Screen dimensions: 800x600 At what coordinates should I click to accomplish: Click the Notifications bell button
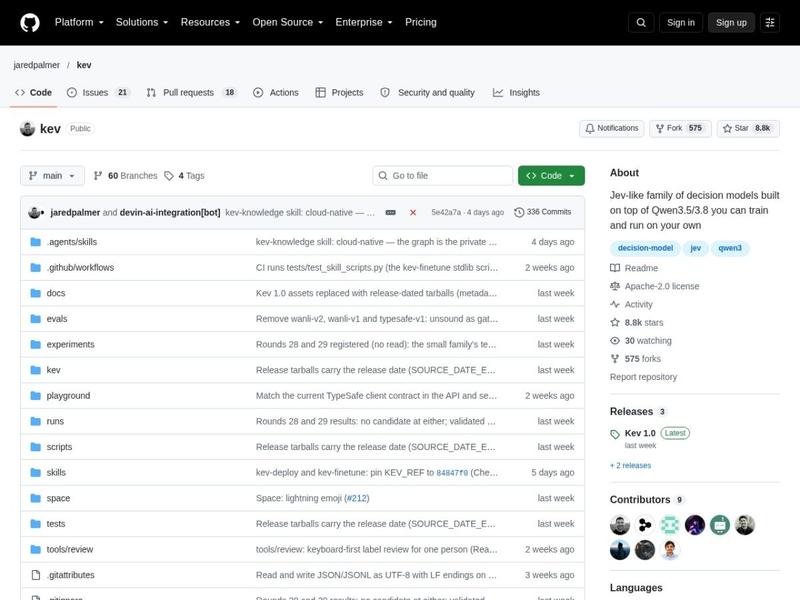(x=612, y=129)
